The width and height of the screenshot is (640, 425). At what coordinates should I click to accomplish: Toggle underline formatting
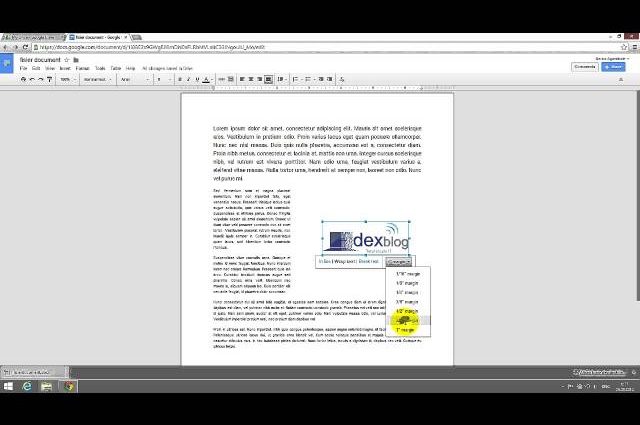(x=197, y=79)
